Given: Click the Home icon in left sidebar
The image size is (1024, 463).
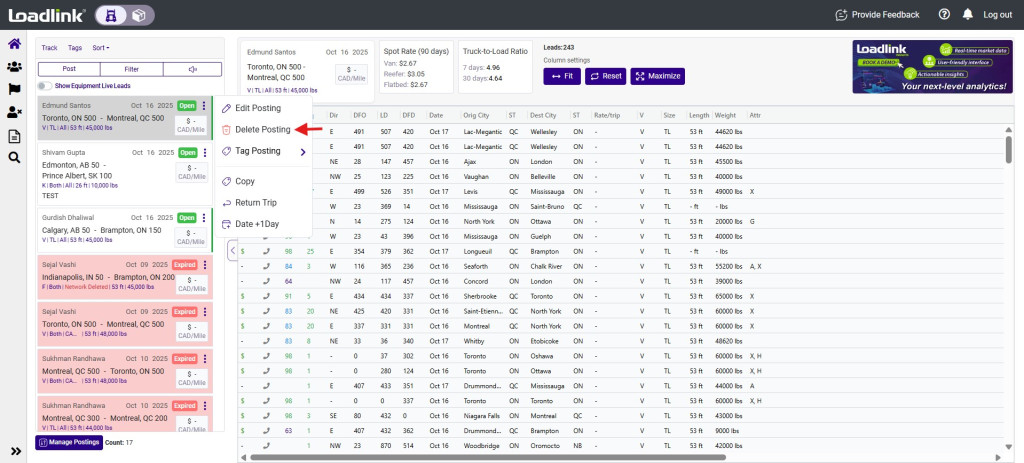Looking at the screenshot, I should [14, 44].
